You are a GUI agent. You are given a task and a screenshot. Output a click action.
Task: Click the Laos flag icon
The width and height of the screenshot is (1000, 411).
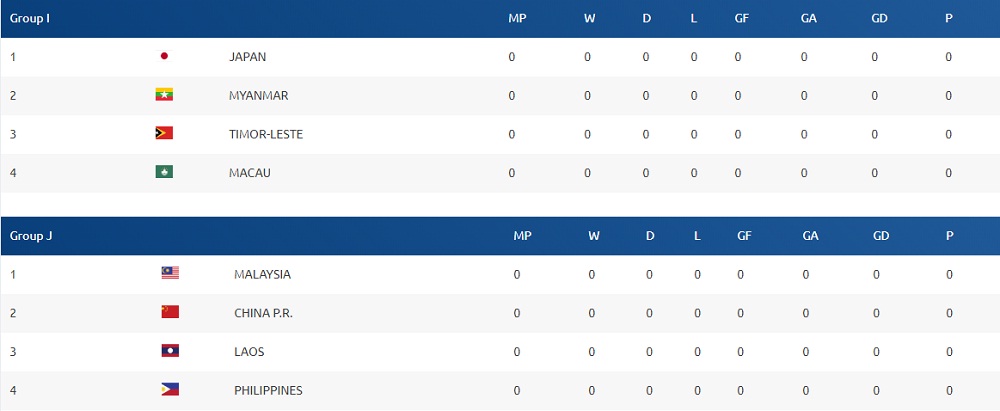pyautogui.click(x=170, y=352)
